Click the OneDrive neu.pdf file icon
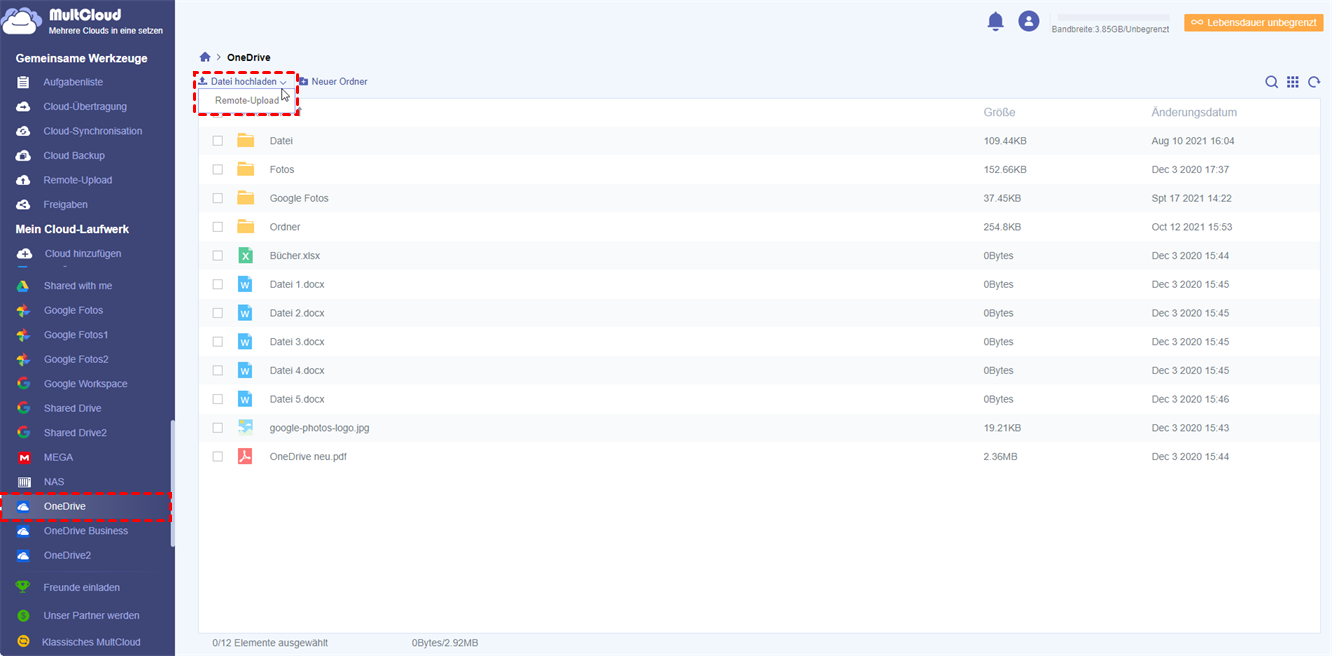This screenshot has height=656, width=1332. 245,456
